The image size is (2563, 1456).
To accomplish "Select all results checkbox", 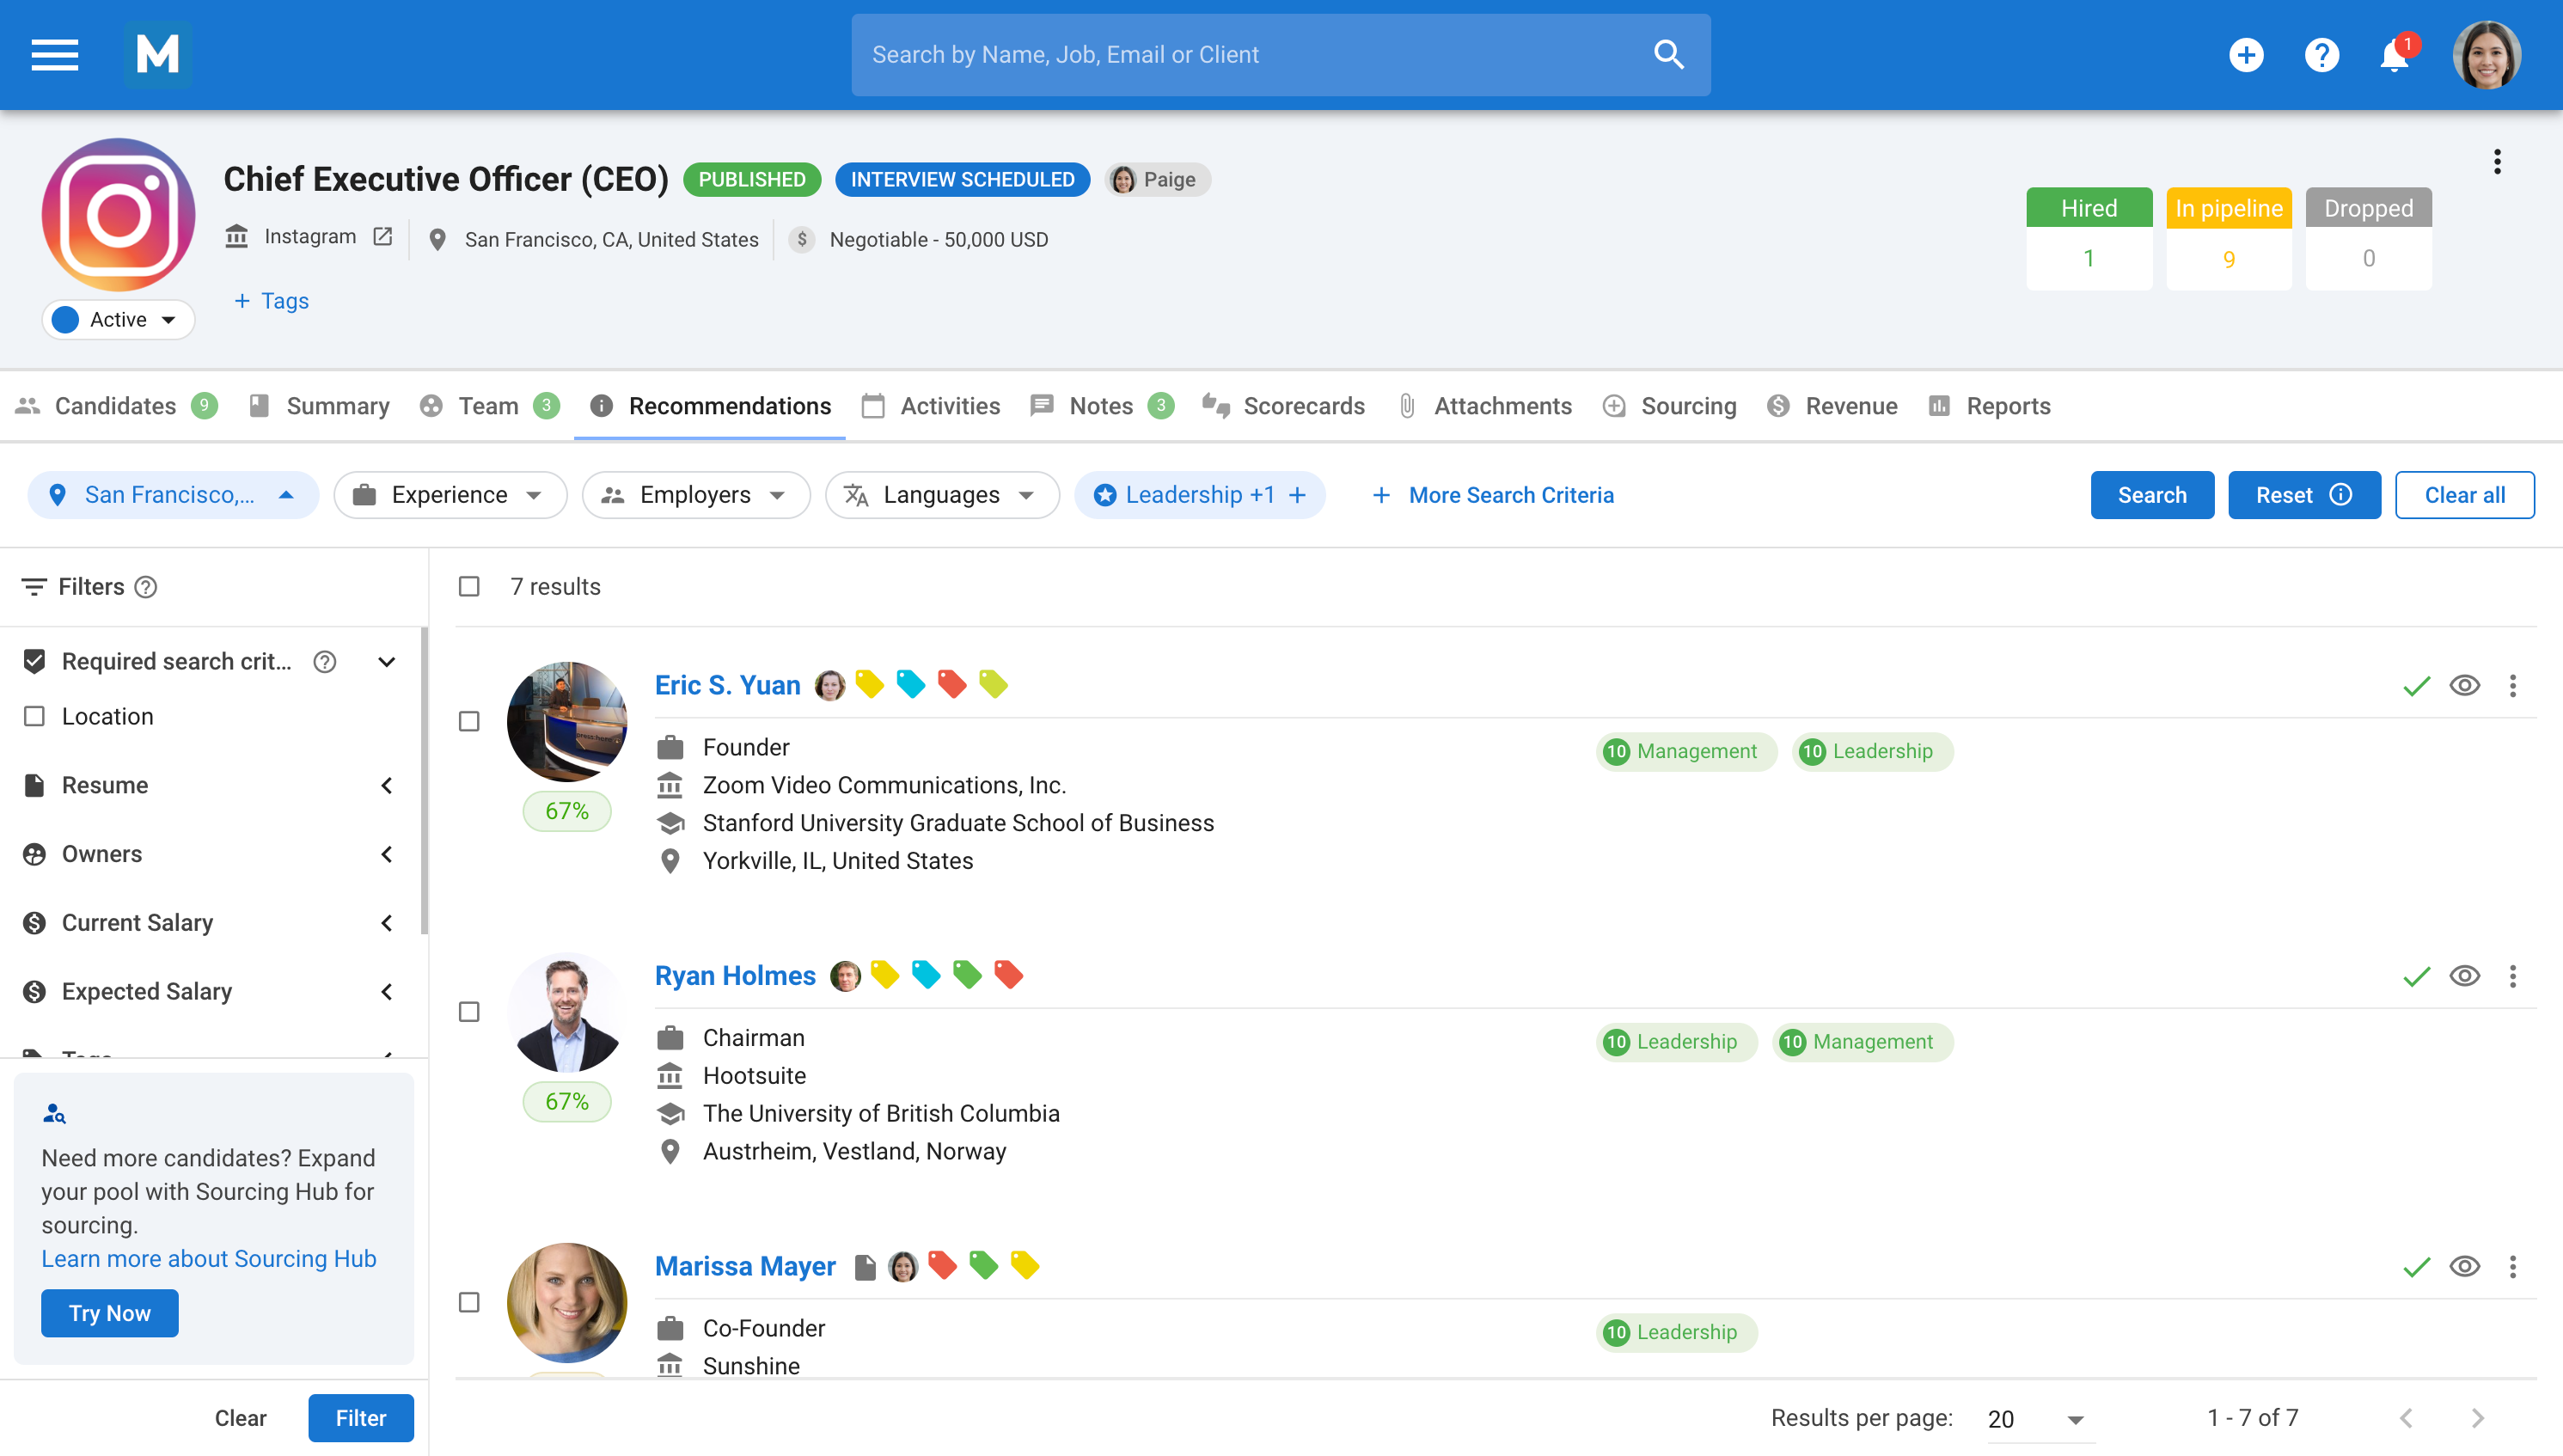I will point(469,587).
